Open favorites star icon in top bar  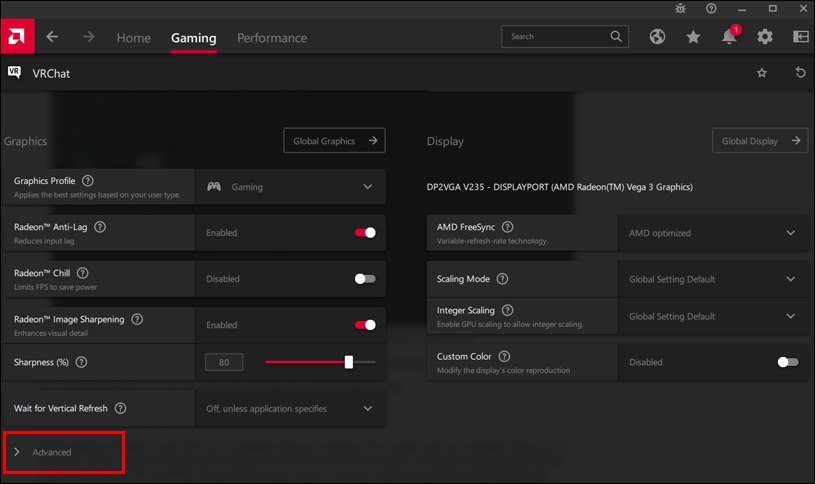693,37
